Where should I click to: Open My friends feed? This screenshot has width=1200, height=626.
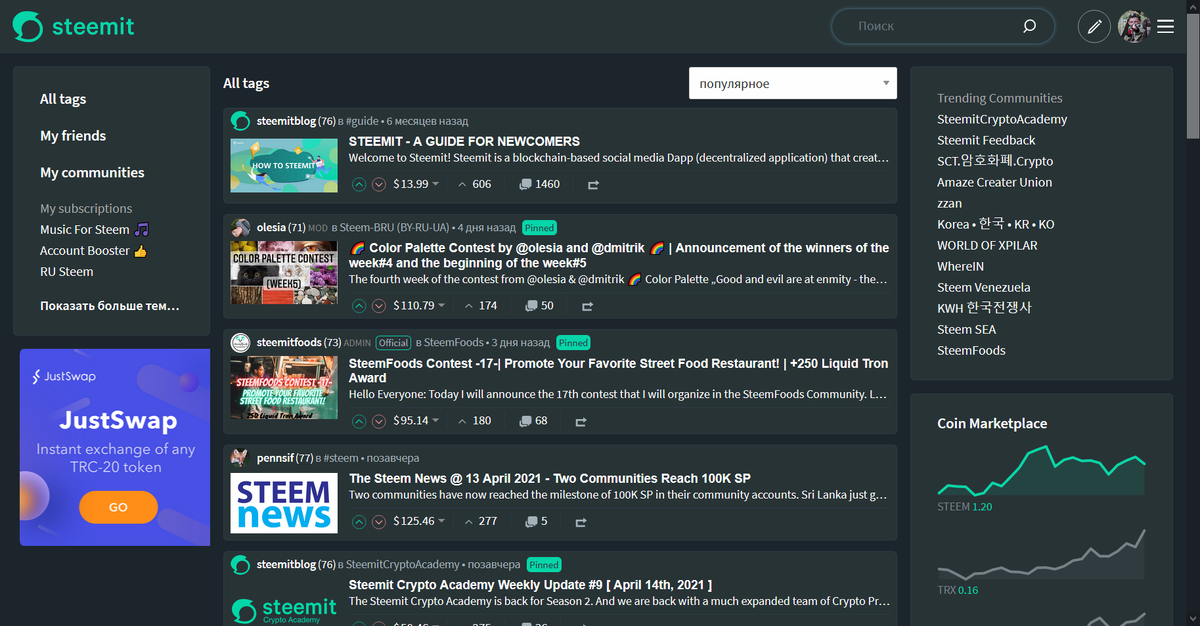[73, 136]
